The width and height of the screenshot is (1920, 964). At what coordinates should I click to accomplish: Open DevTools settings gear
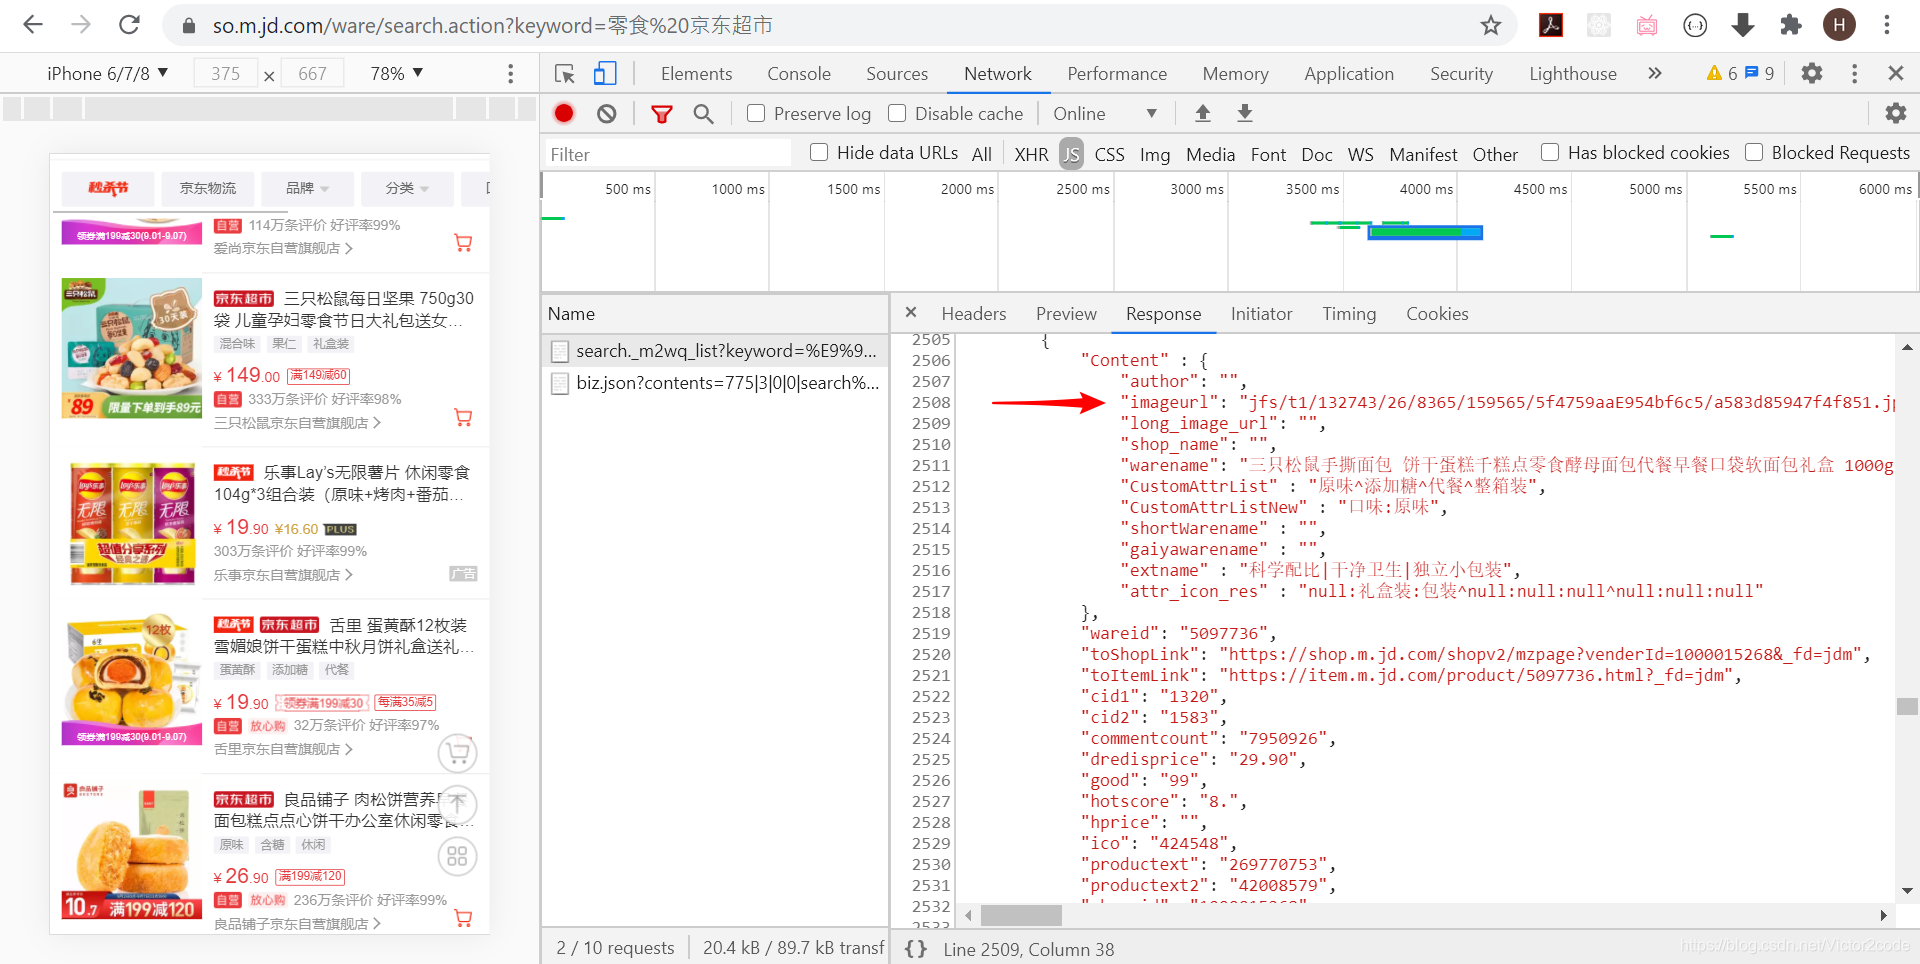(x=1812, y=73)
